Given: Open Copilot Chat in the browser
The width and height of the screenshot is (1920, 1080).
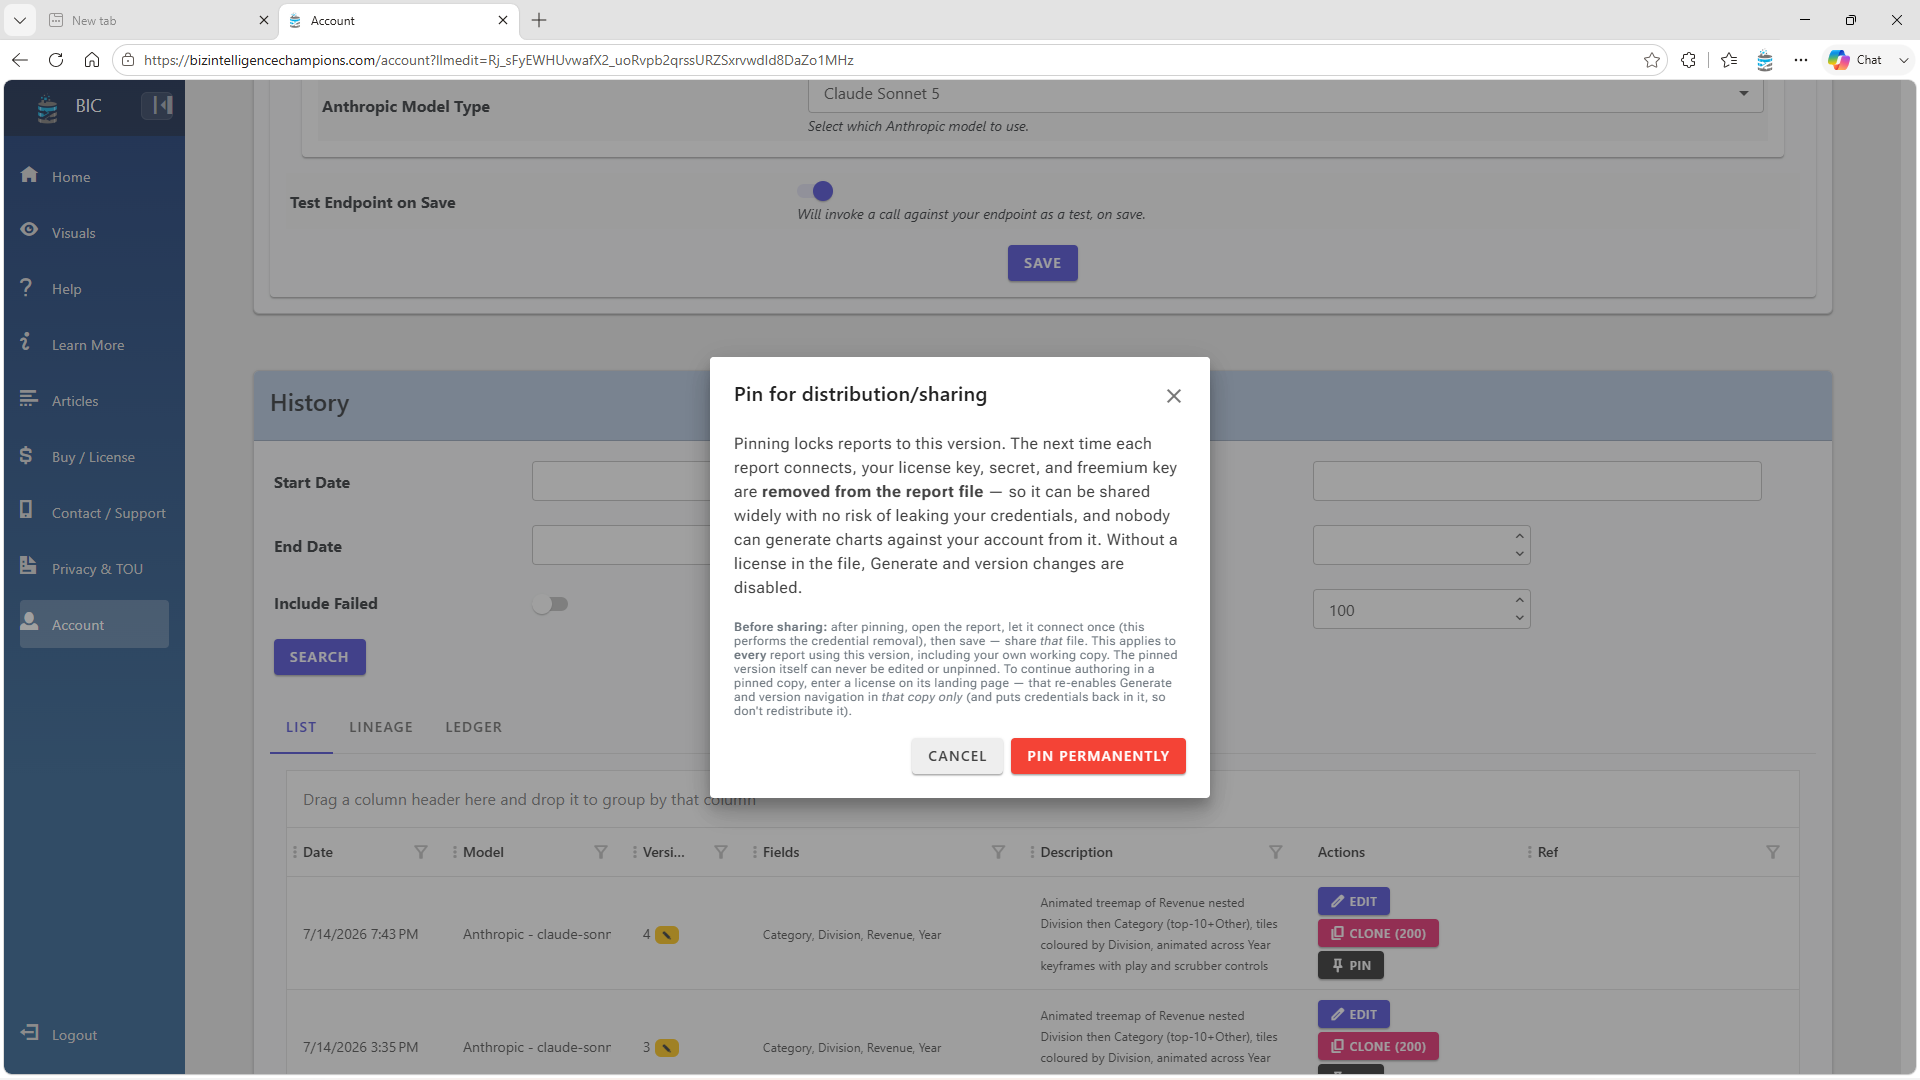Looking at the screenshot, I should click(x=1856, y=60).
